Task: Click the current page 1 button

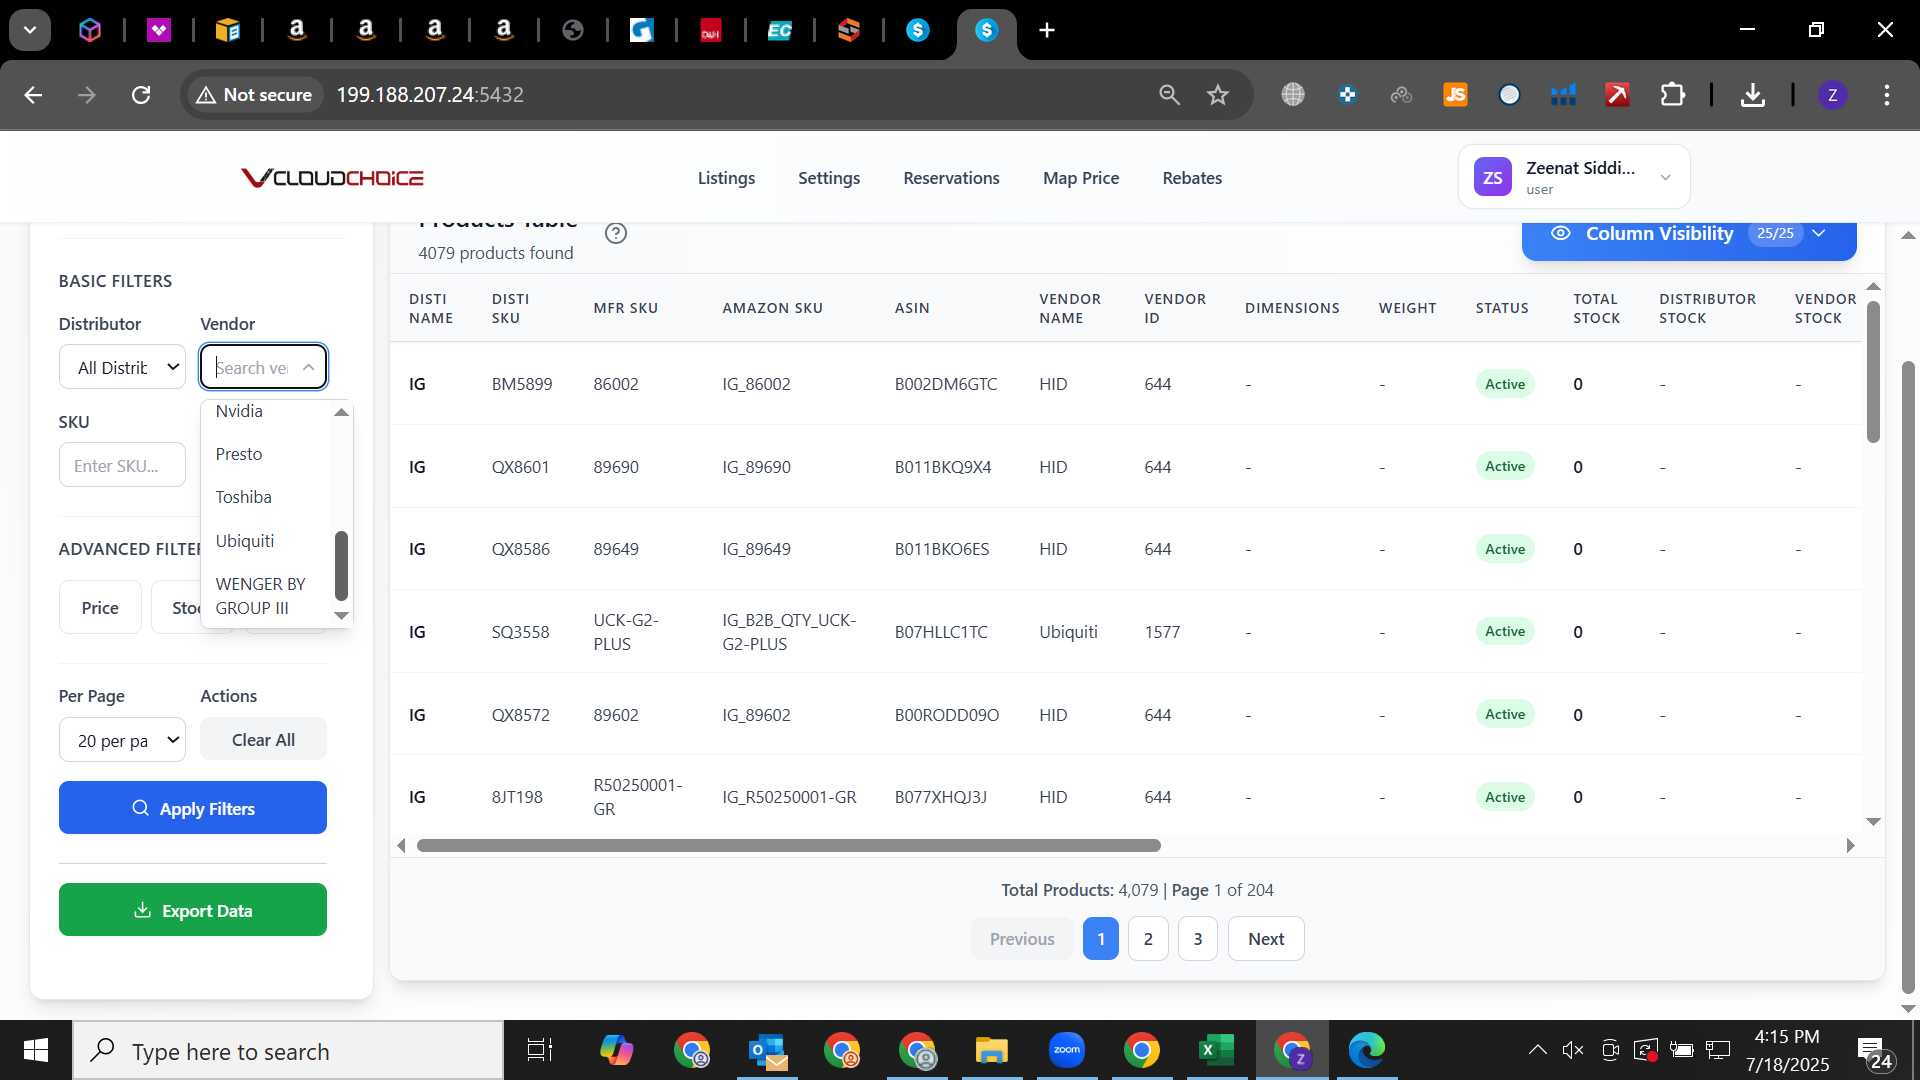Action: (x=1100, y=939)
